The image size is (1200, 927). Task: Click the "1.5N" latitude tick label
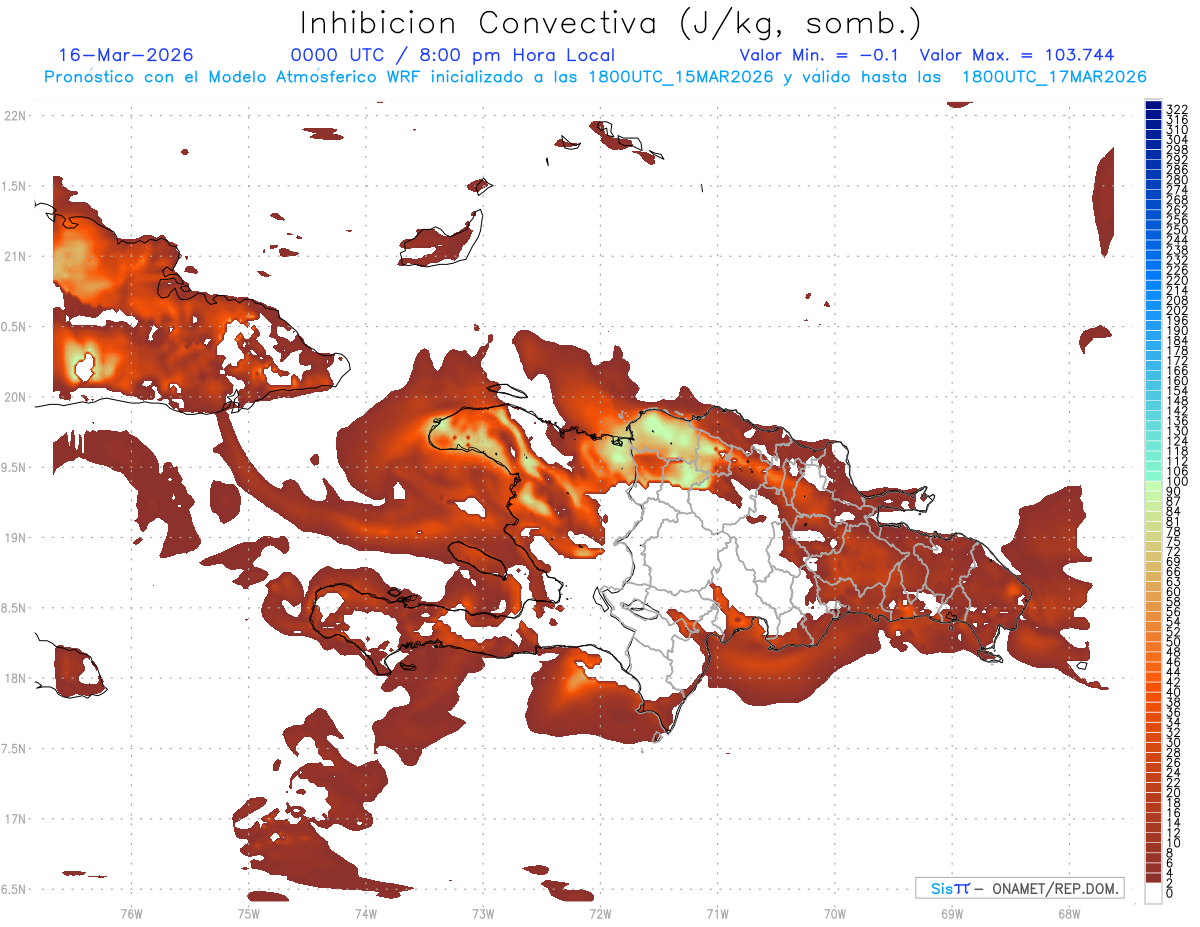tap(15, 186)
